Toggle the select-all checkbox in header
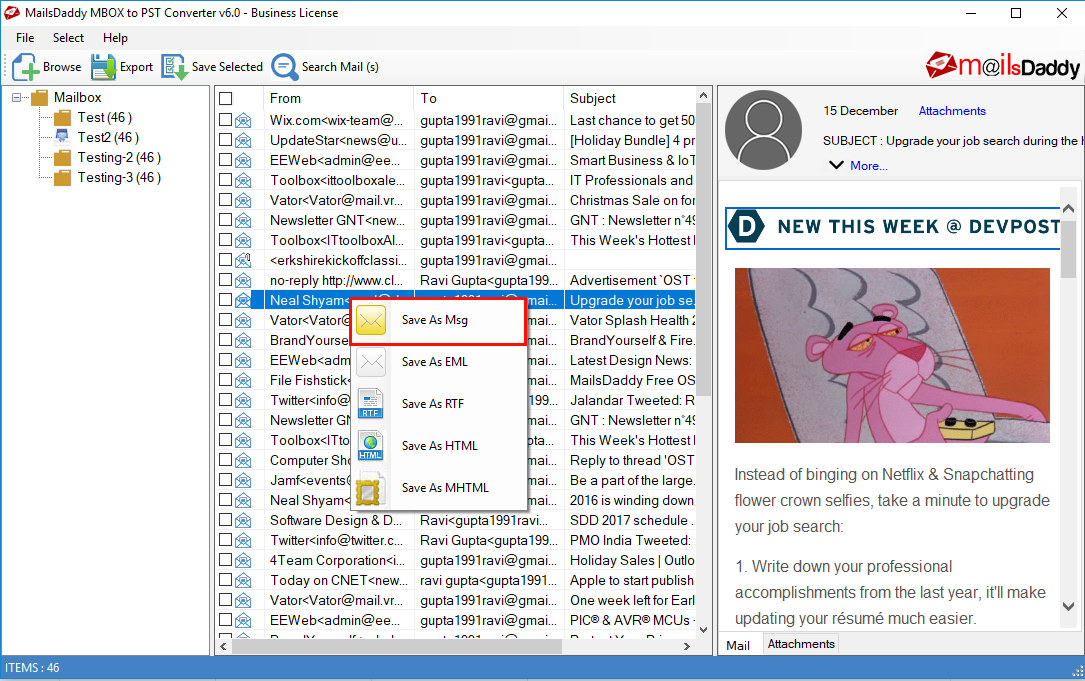 click(x=226, y=98)
